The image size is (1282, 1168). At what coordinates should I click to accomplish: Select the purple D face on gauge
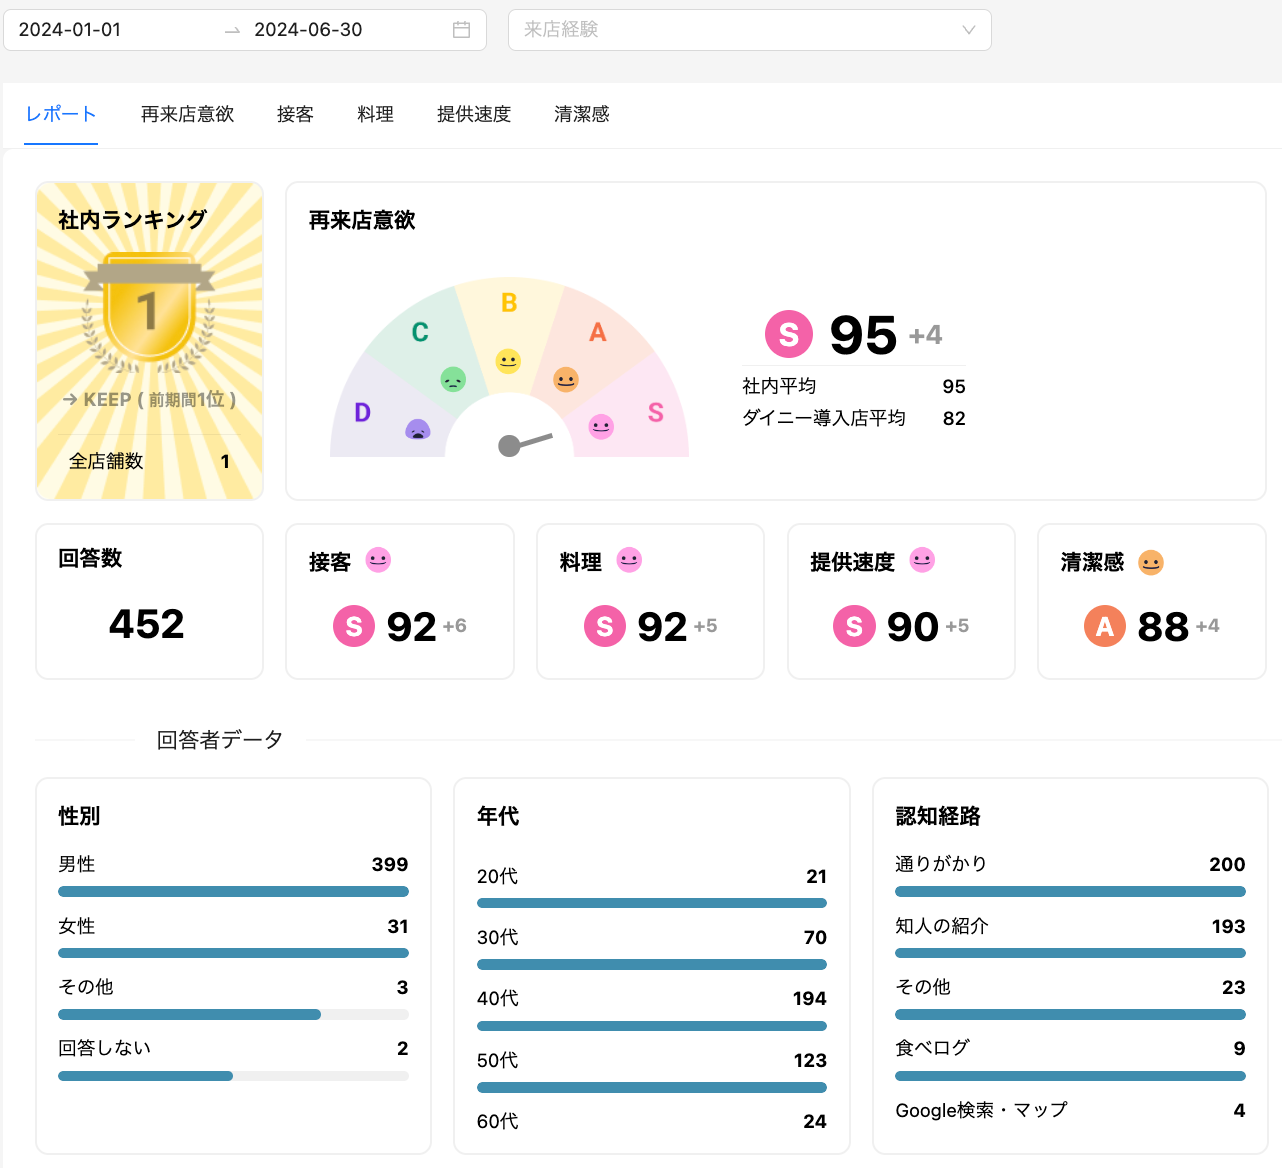[417, 430]
